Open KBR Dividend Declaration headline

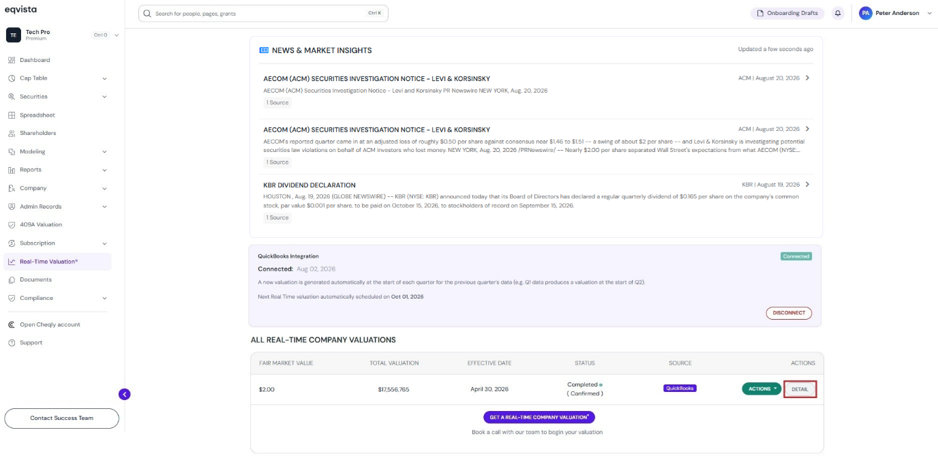coord(309,185)
